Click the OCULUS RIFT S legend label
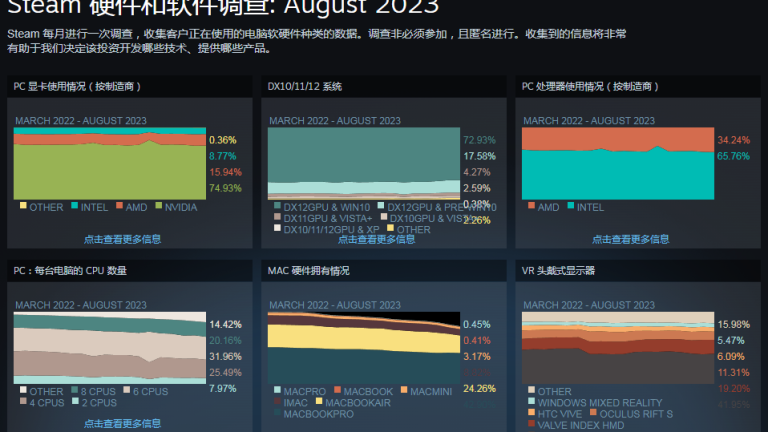The image size is (768, 432). [636, 414]
